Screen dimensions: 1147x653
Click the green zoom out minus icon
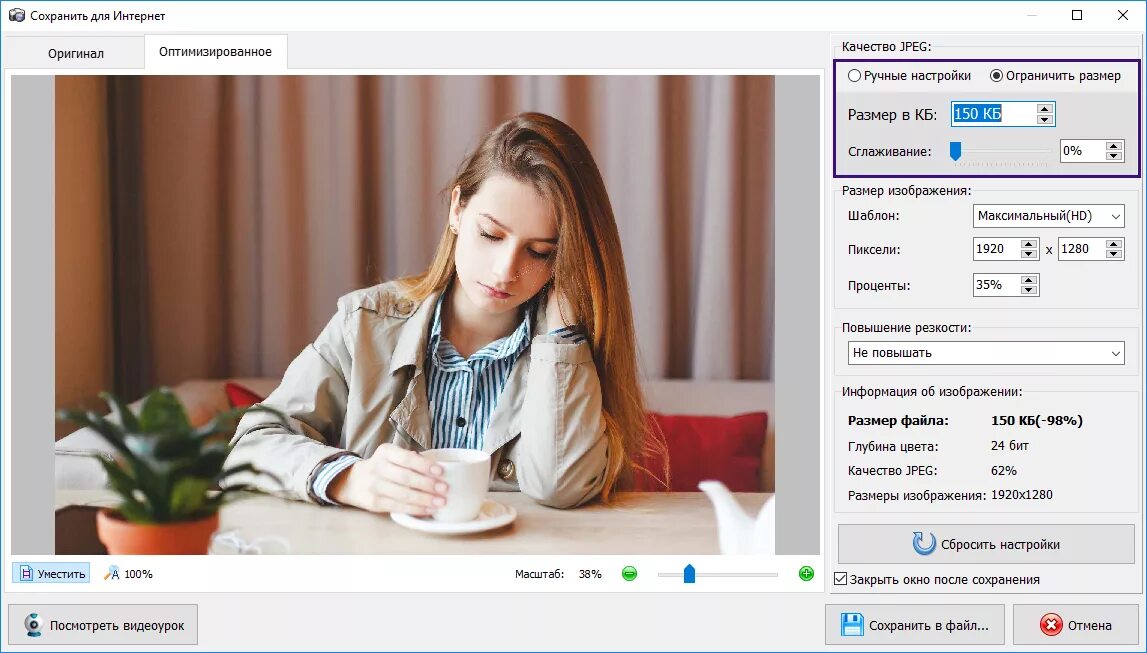tap(629, 574)
